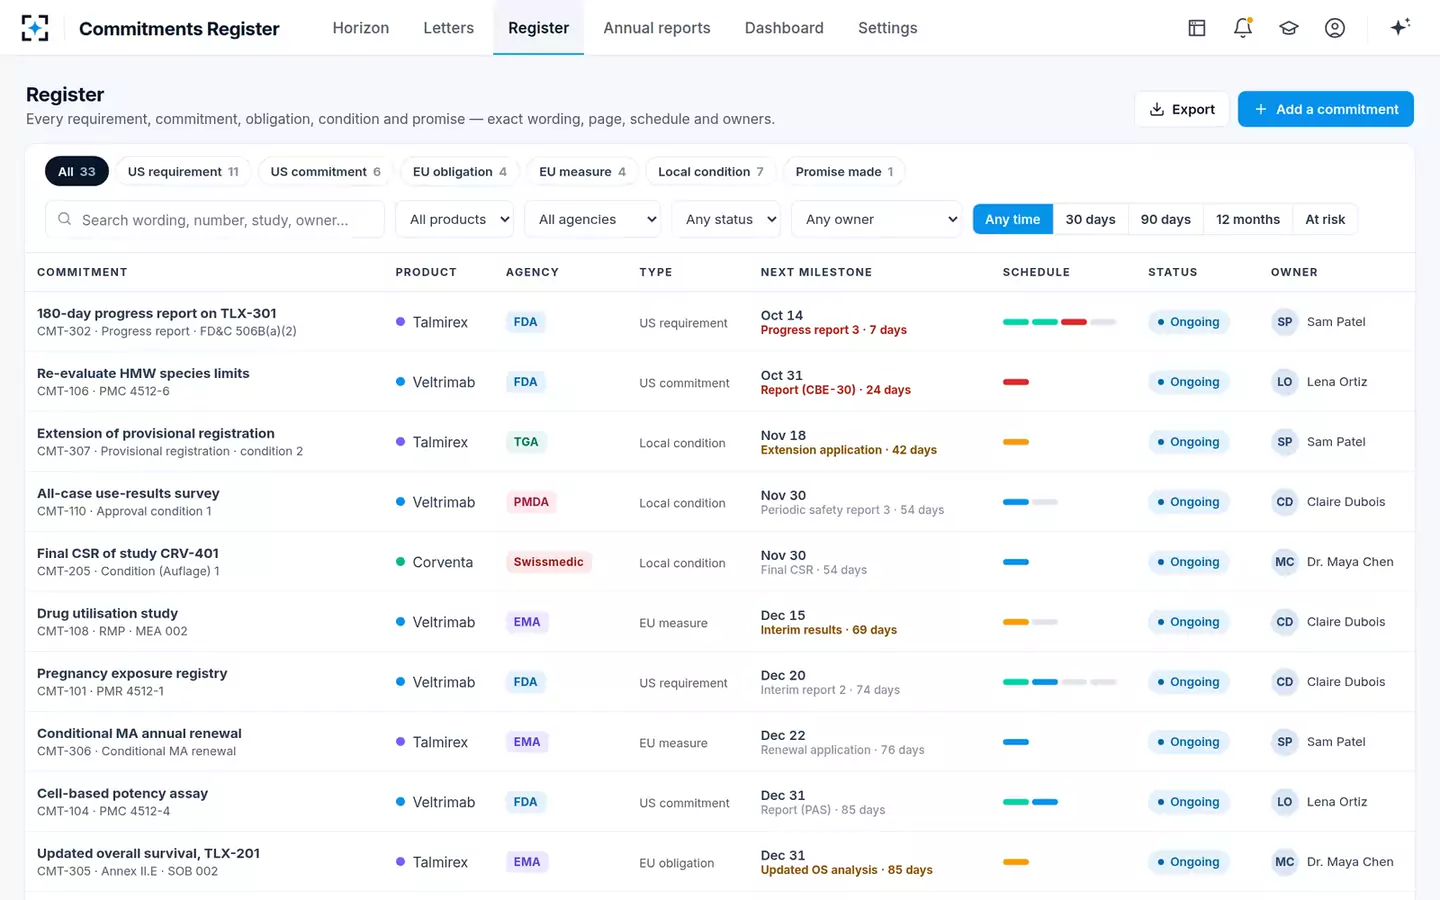Open the notifications bell
This screenshot has width=1440, height=900.
(1243, 28)
